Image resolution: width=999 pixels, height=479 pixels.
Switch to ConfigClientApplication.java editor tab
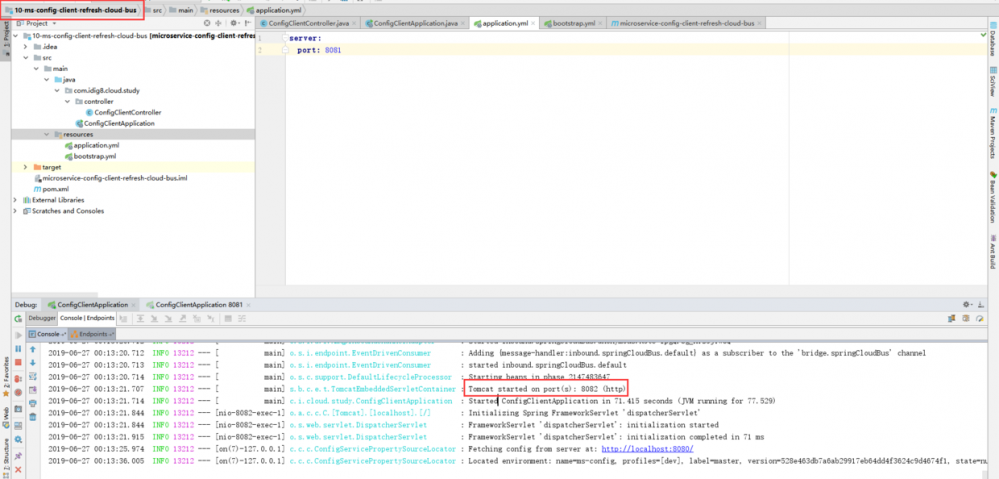click(415, 23)
